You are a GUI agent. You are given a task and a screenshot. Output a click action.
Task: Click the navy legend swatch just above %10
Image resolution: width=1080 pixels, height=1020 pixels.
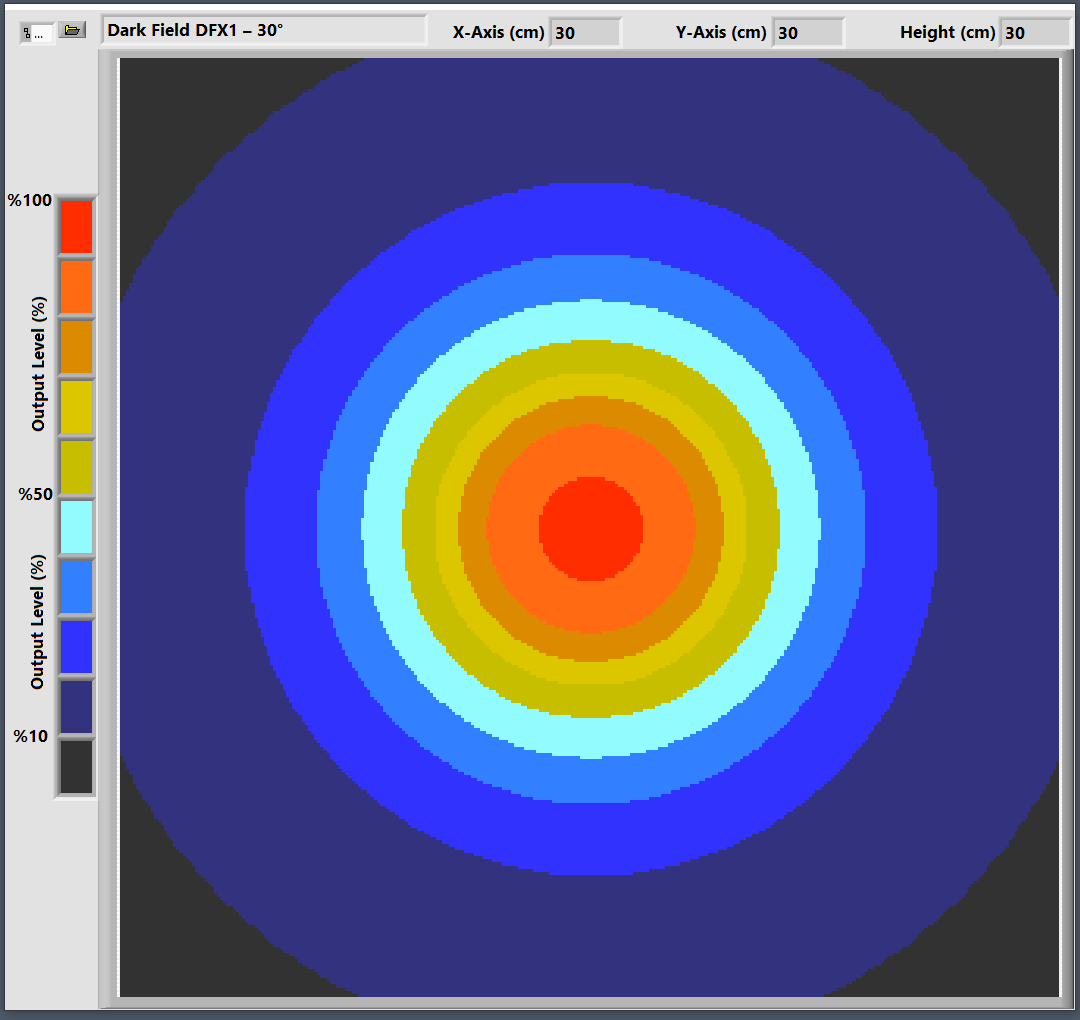(x=76, y=707)
